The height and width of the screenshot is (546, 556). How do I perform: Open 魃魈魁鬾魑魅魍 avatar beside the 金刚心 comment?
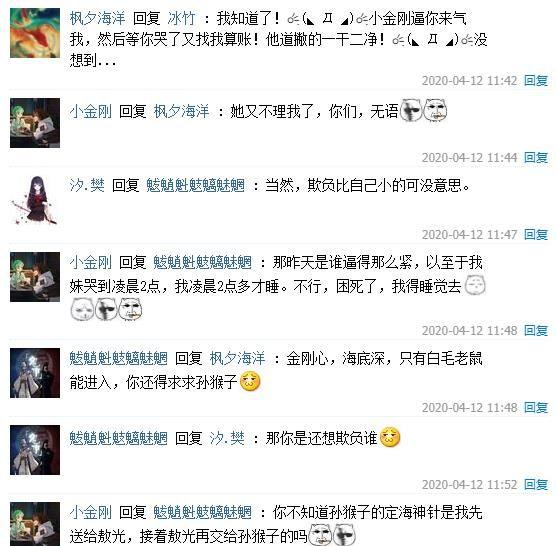[x=35, y=373]
